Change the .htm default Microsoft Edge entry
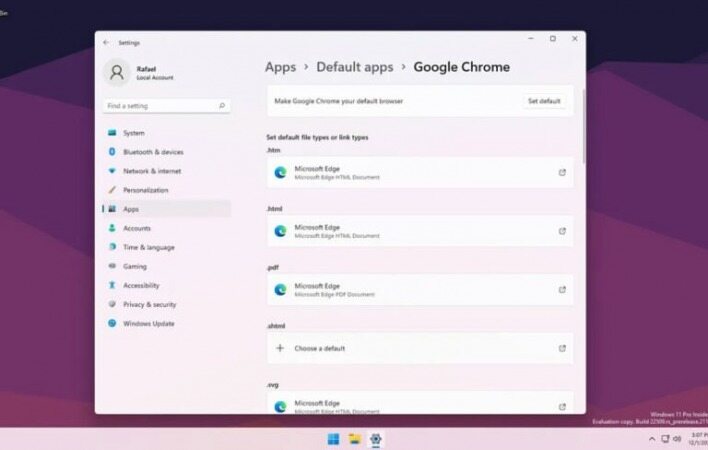The image size is (708, 450). tap(420, 172)
